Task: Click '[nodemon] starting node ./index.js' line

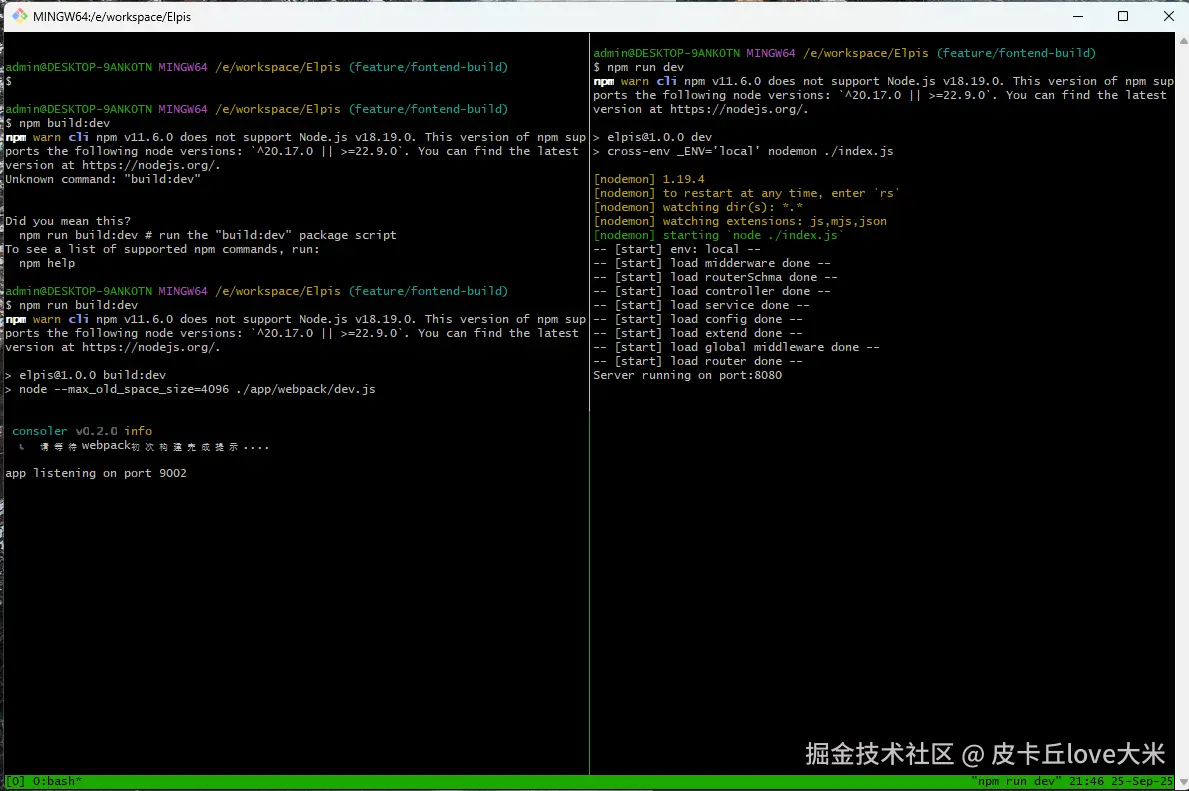Action: pos(719,236)
